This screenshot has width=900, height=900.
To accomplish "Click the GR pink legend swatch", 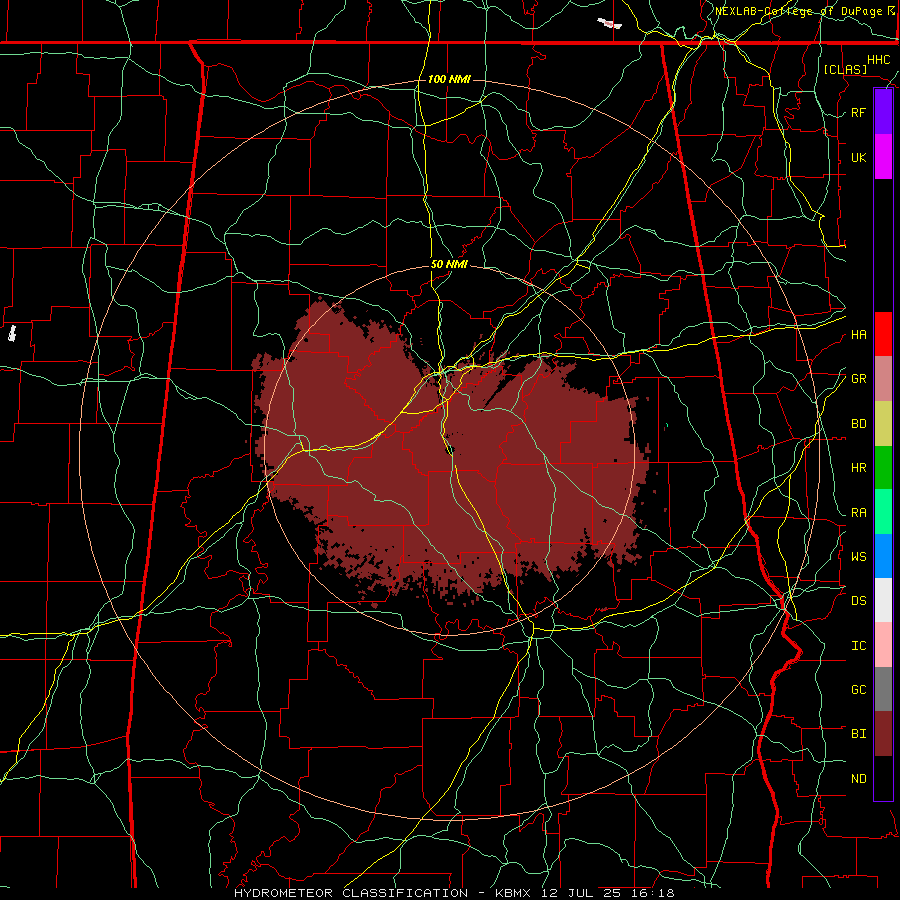I will 883,379.
